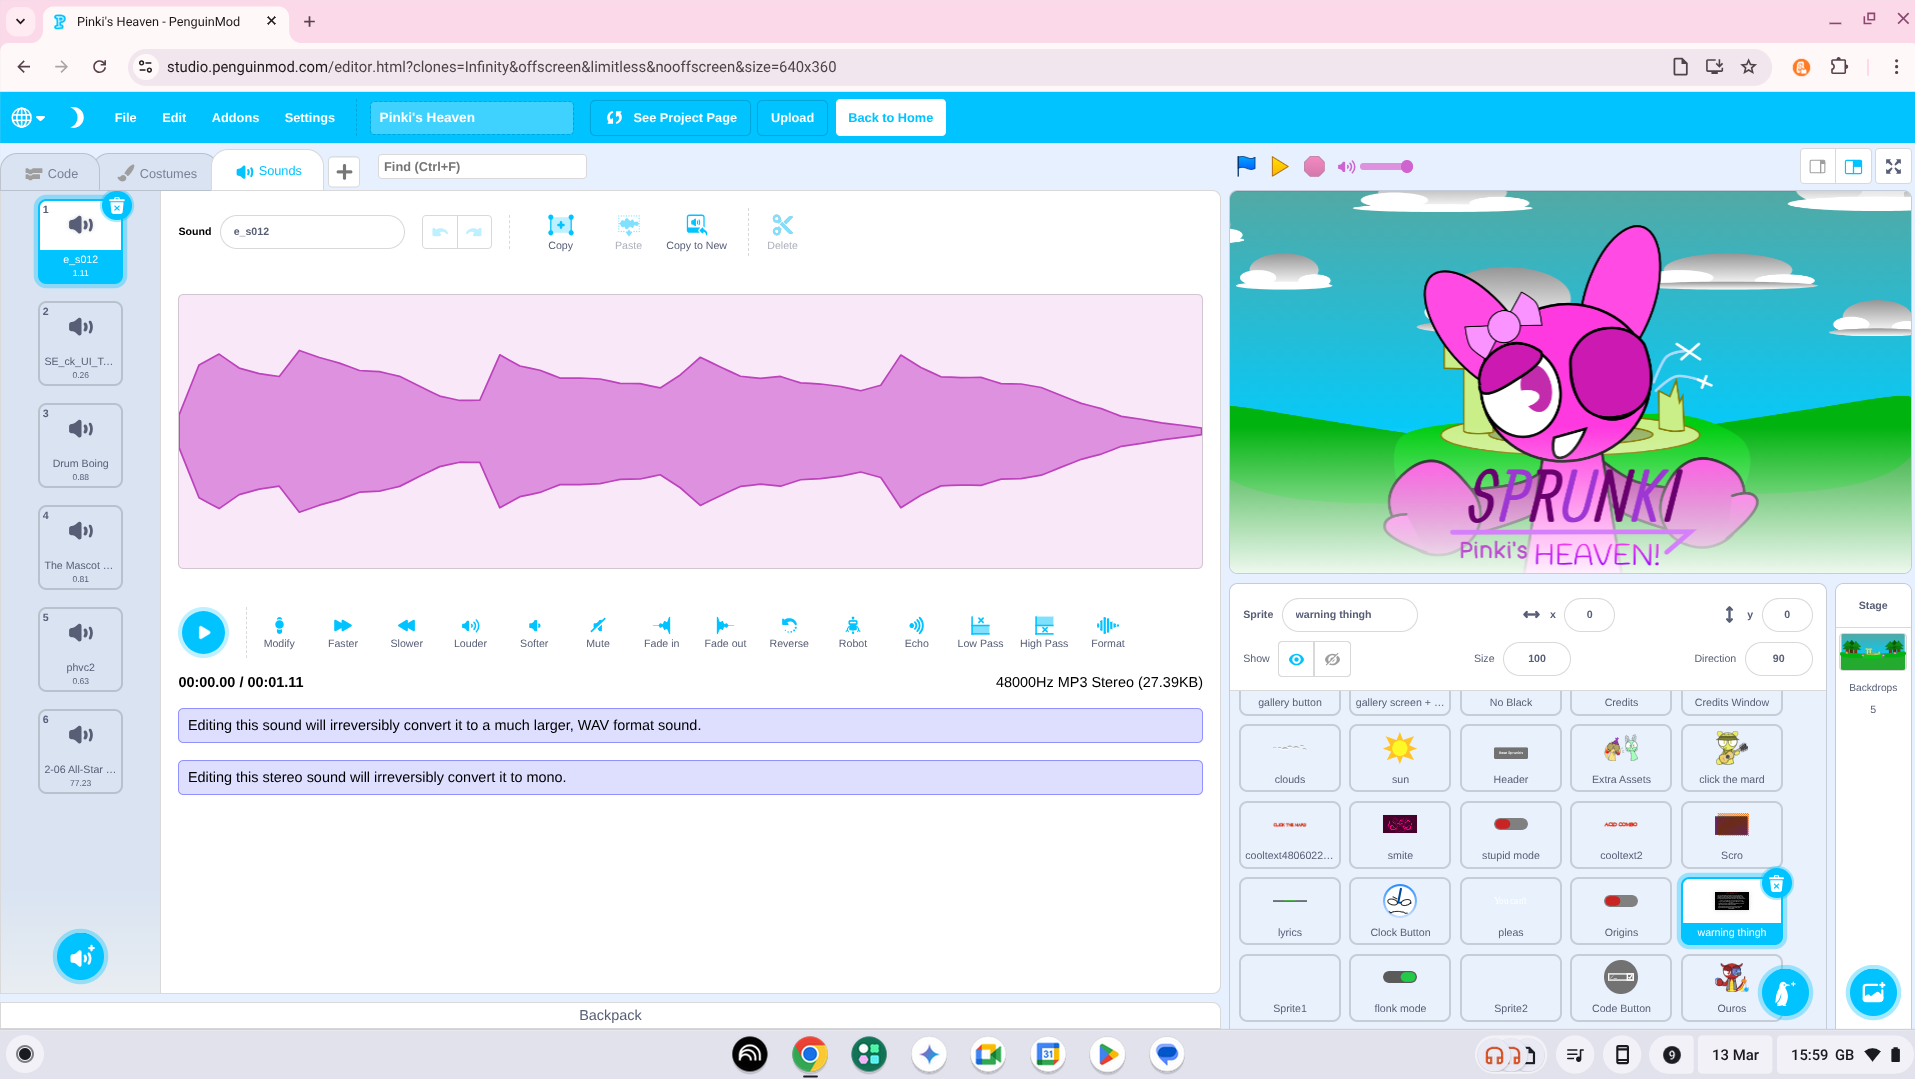The height and width of the screenshot is (1079, 1915).
Task: Click the Copy sound selection icon
Action: point(561,232)
